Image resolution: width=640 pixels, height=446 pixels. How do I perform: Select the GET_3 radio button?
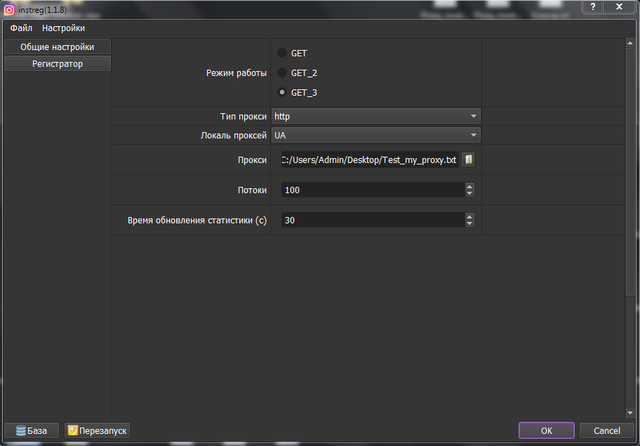point(282,93)
